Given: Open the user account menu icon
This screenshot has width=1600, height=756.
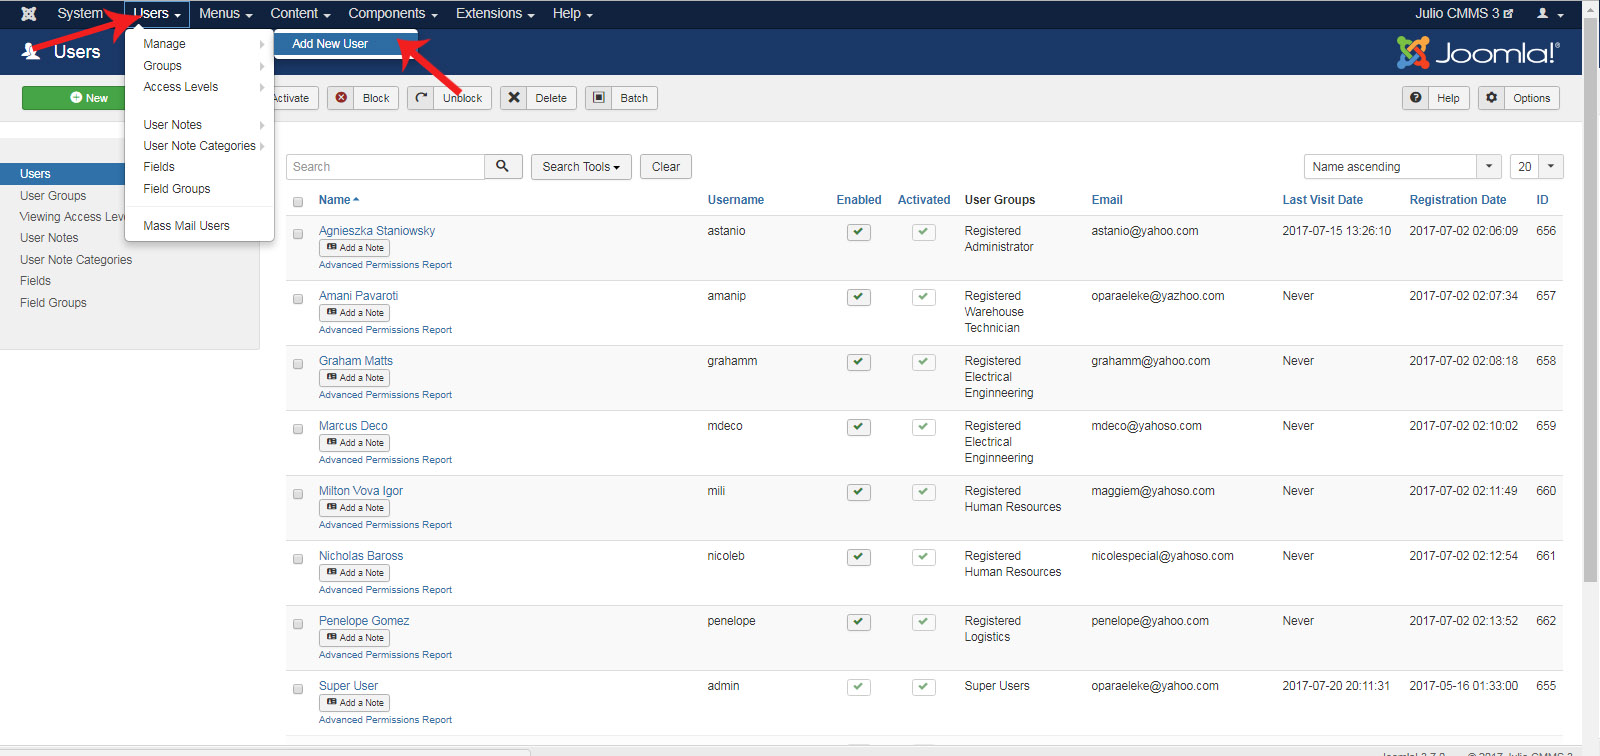Looking at the screenshot, I should coord(1549,14).
